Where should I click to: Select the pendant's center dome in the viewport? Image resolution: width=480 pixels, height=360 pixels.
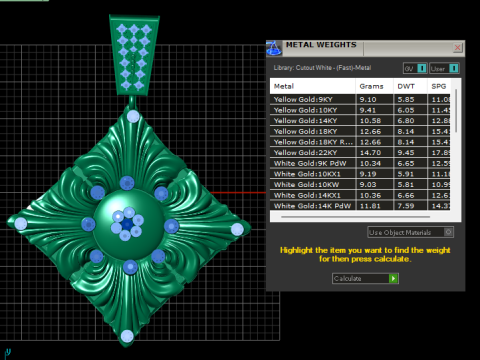(128, 225)
